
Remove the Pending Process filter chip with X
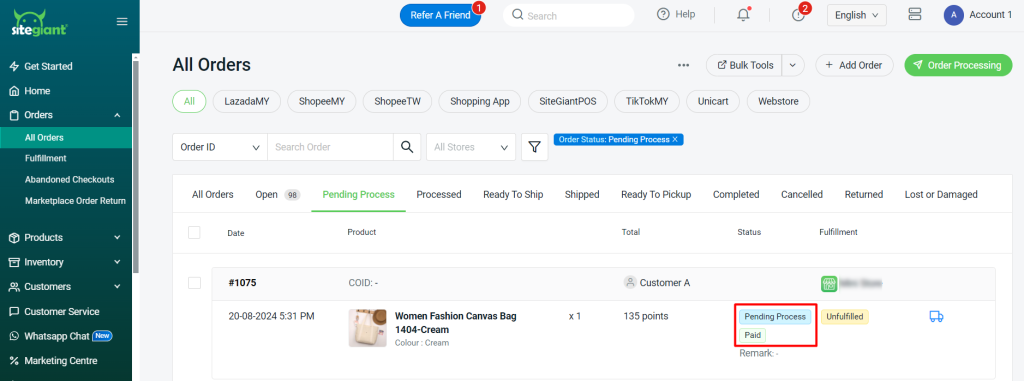click(675, 140)
